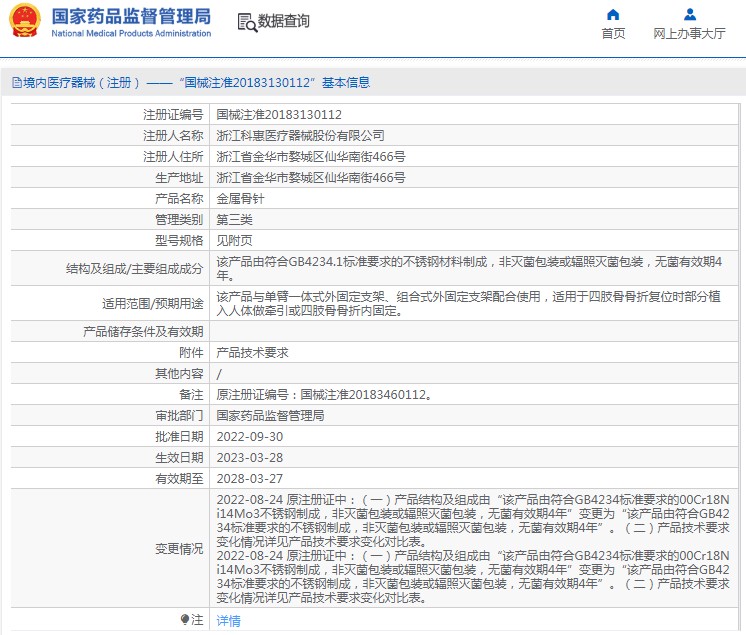The image size is (746, 635).
Task: Click the 变更情况 row label
Action: click(179, 549)
